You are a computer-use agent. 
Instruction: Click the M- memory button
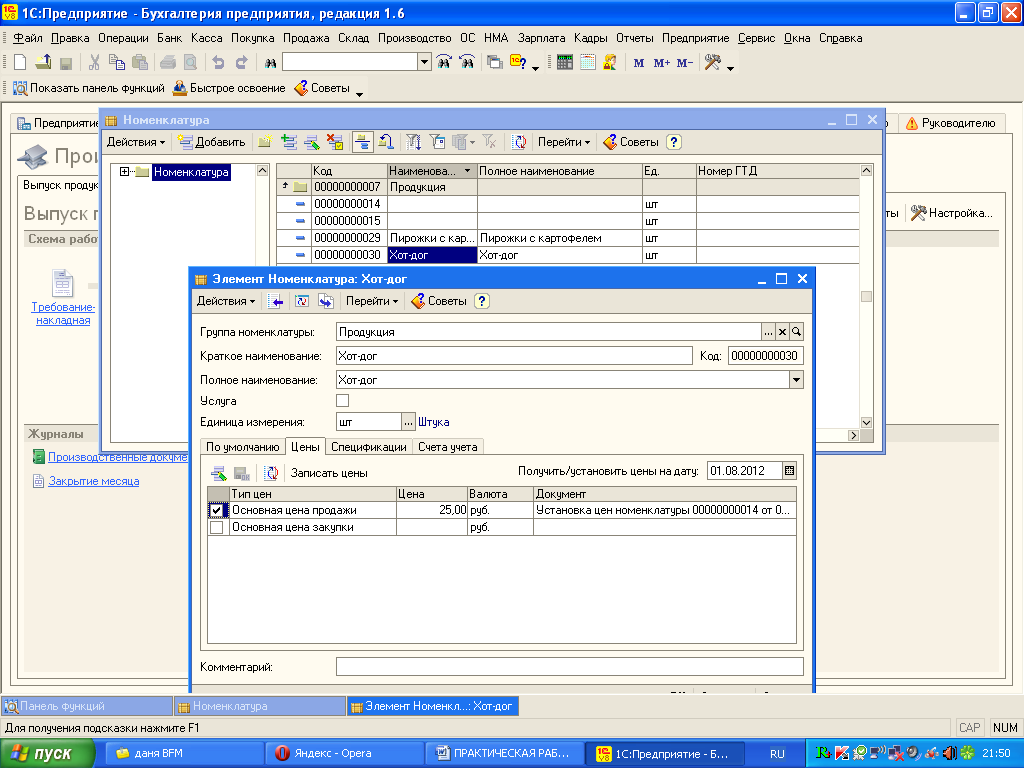[684, 63]
